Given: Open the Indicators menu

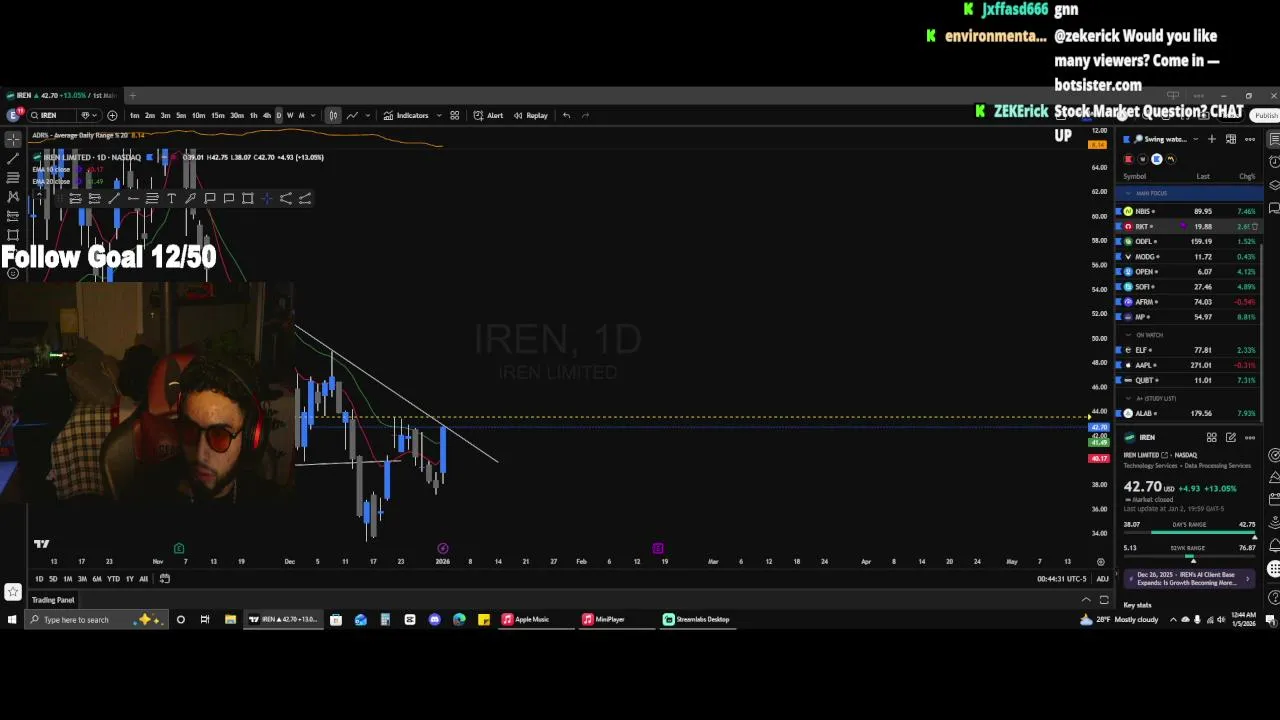Looking at the screenshot, I should 406,115.
